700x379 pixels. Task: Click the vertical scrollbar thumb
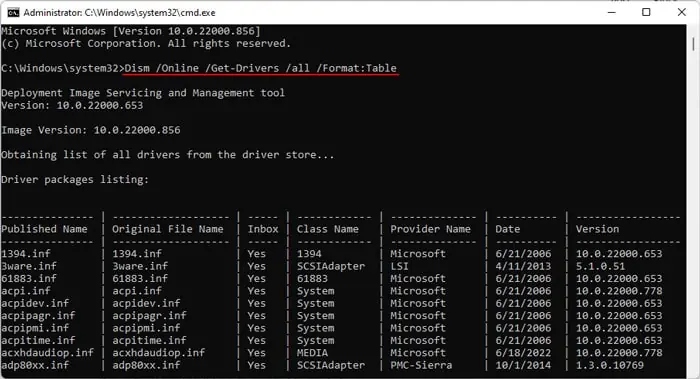[x=693, y=44]
